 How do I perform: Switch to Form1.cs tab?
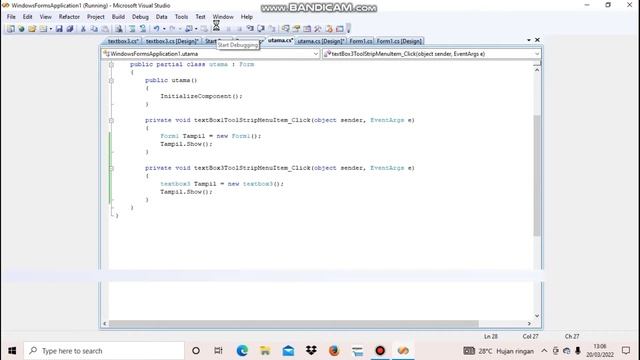click(x=360, y=41)
